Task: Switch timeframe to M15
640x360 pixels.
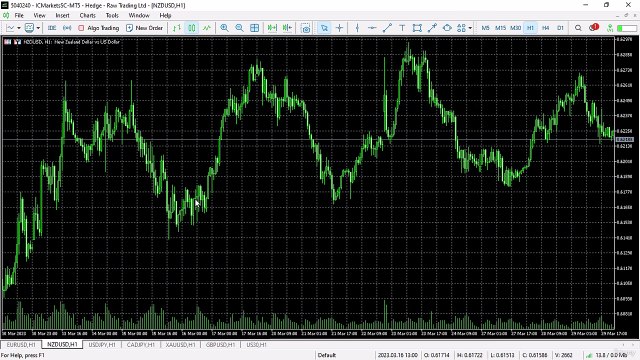Action: pos(500,28)
